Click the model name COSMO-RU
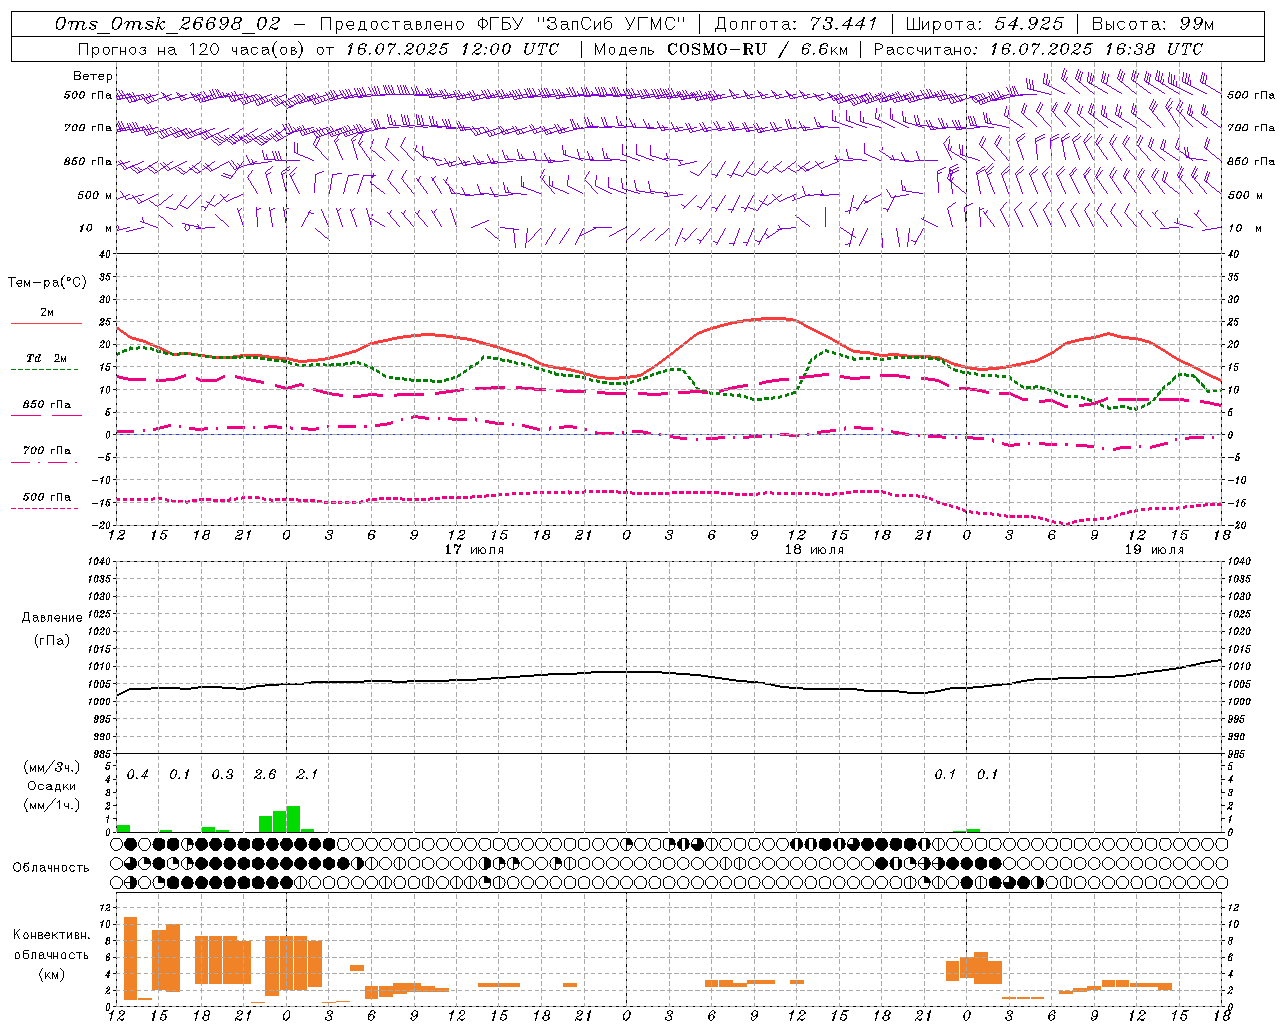1280x1024 pixels. [x=717, y=49]
